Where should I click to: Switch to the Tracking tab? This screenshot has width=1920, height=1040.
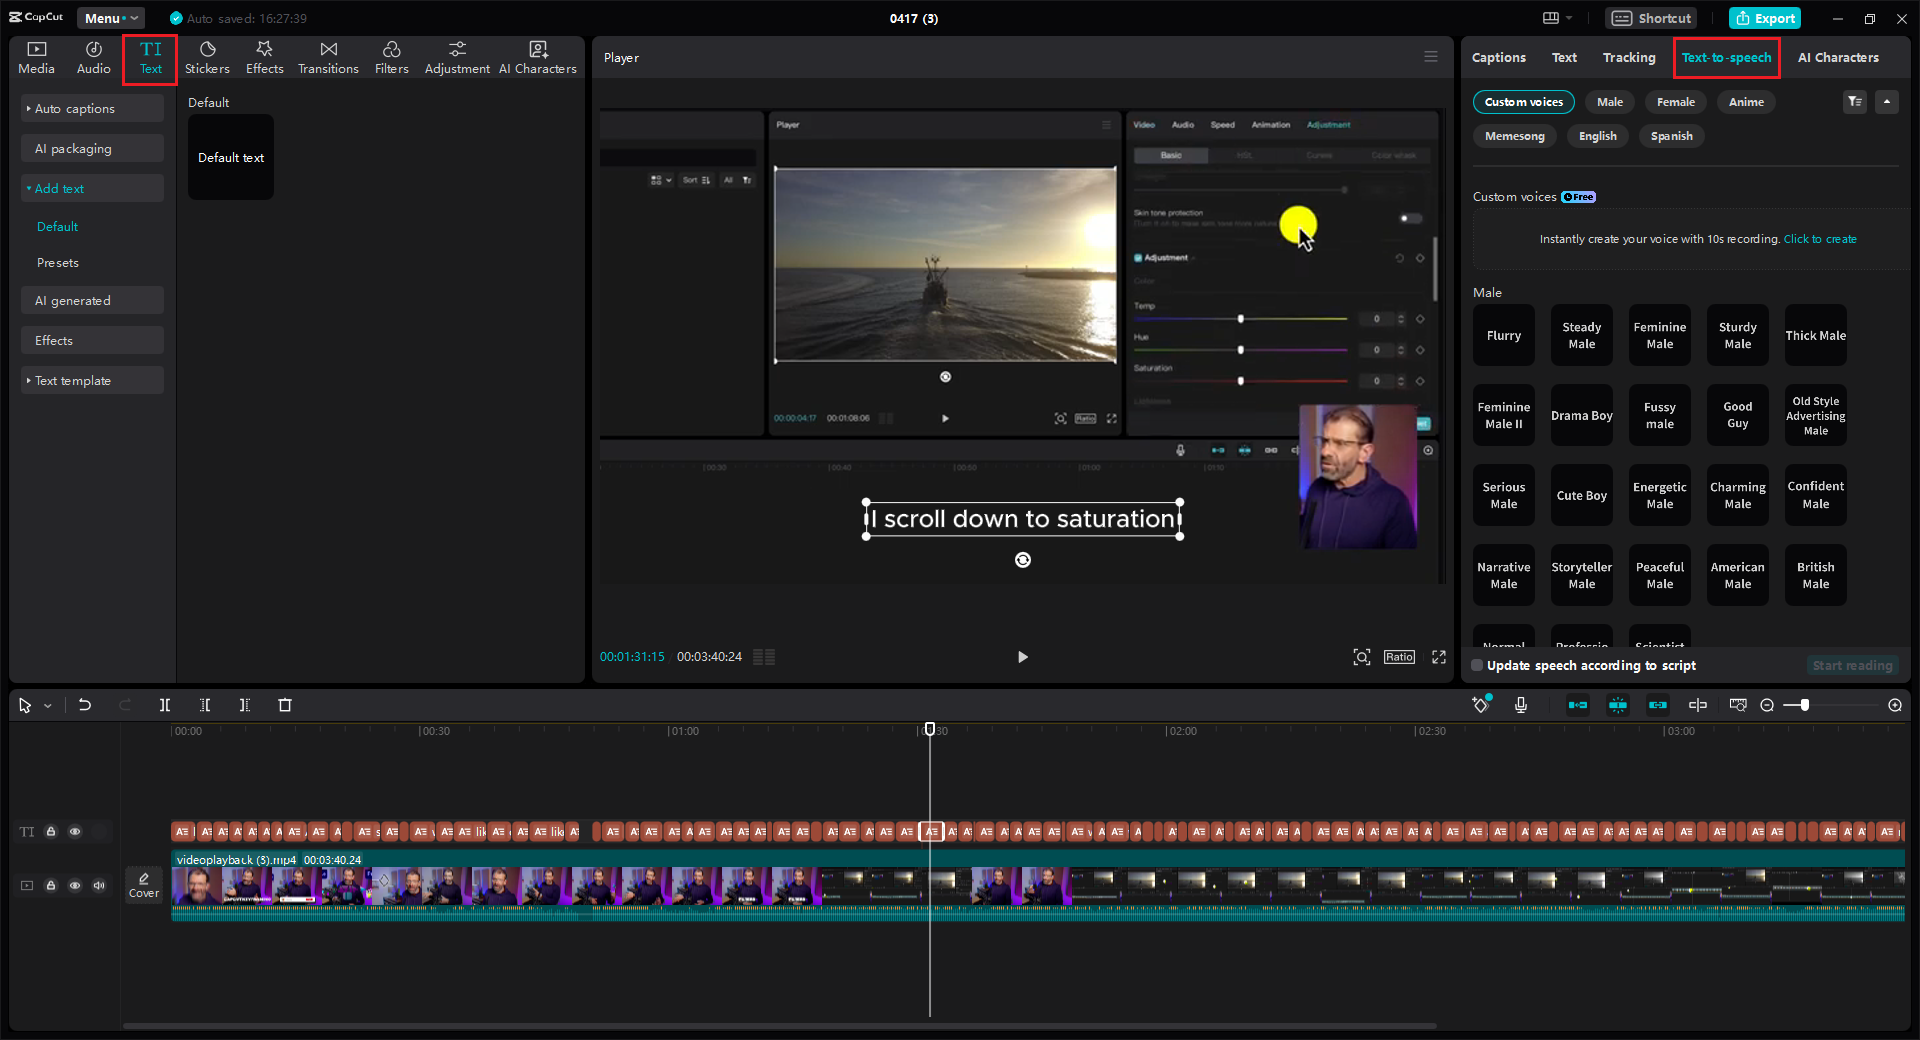pyautogui.click(x=1628, y=58)
